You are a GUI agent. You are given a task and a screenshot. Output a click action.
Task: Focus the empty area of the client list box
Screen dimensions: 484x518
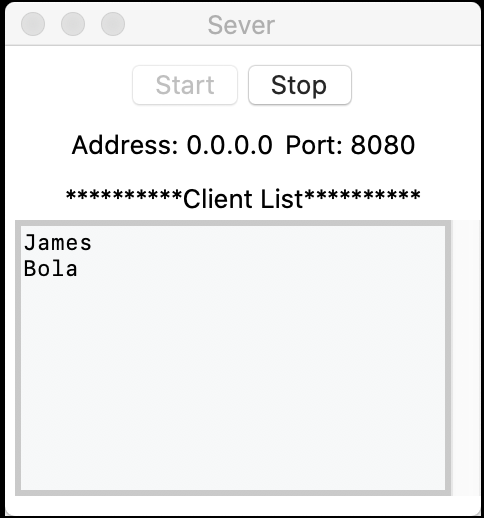tap(233, 383)
